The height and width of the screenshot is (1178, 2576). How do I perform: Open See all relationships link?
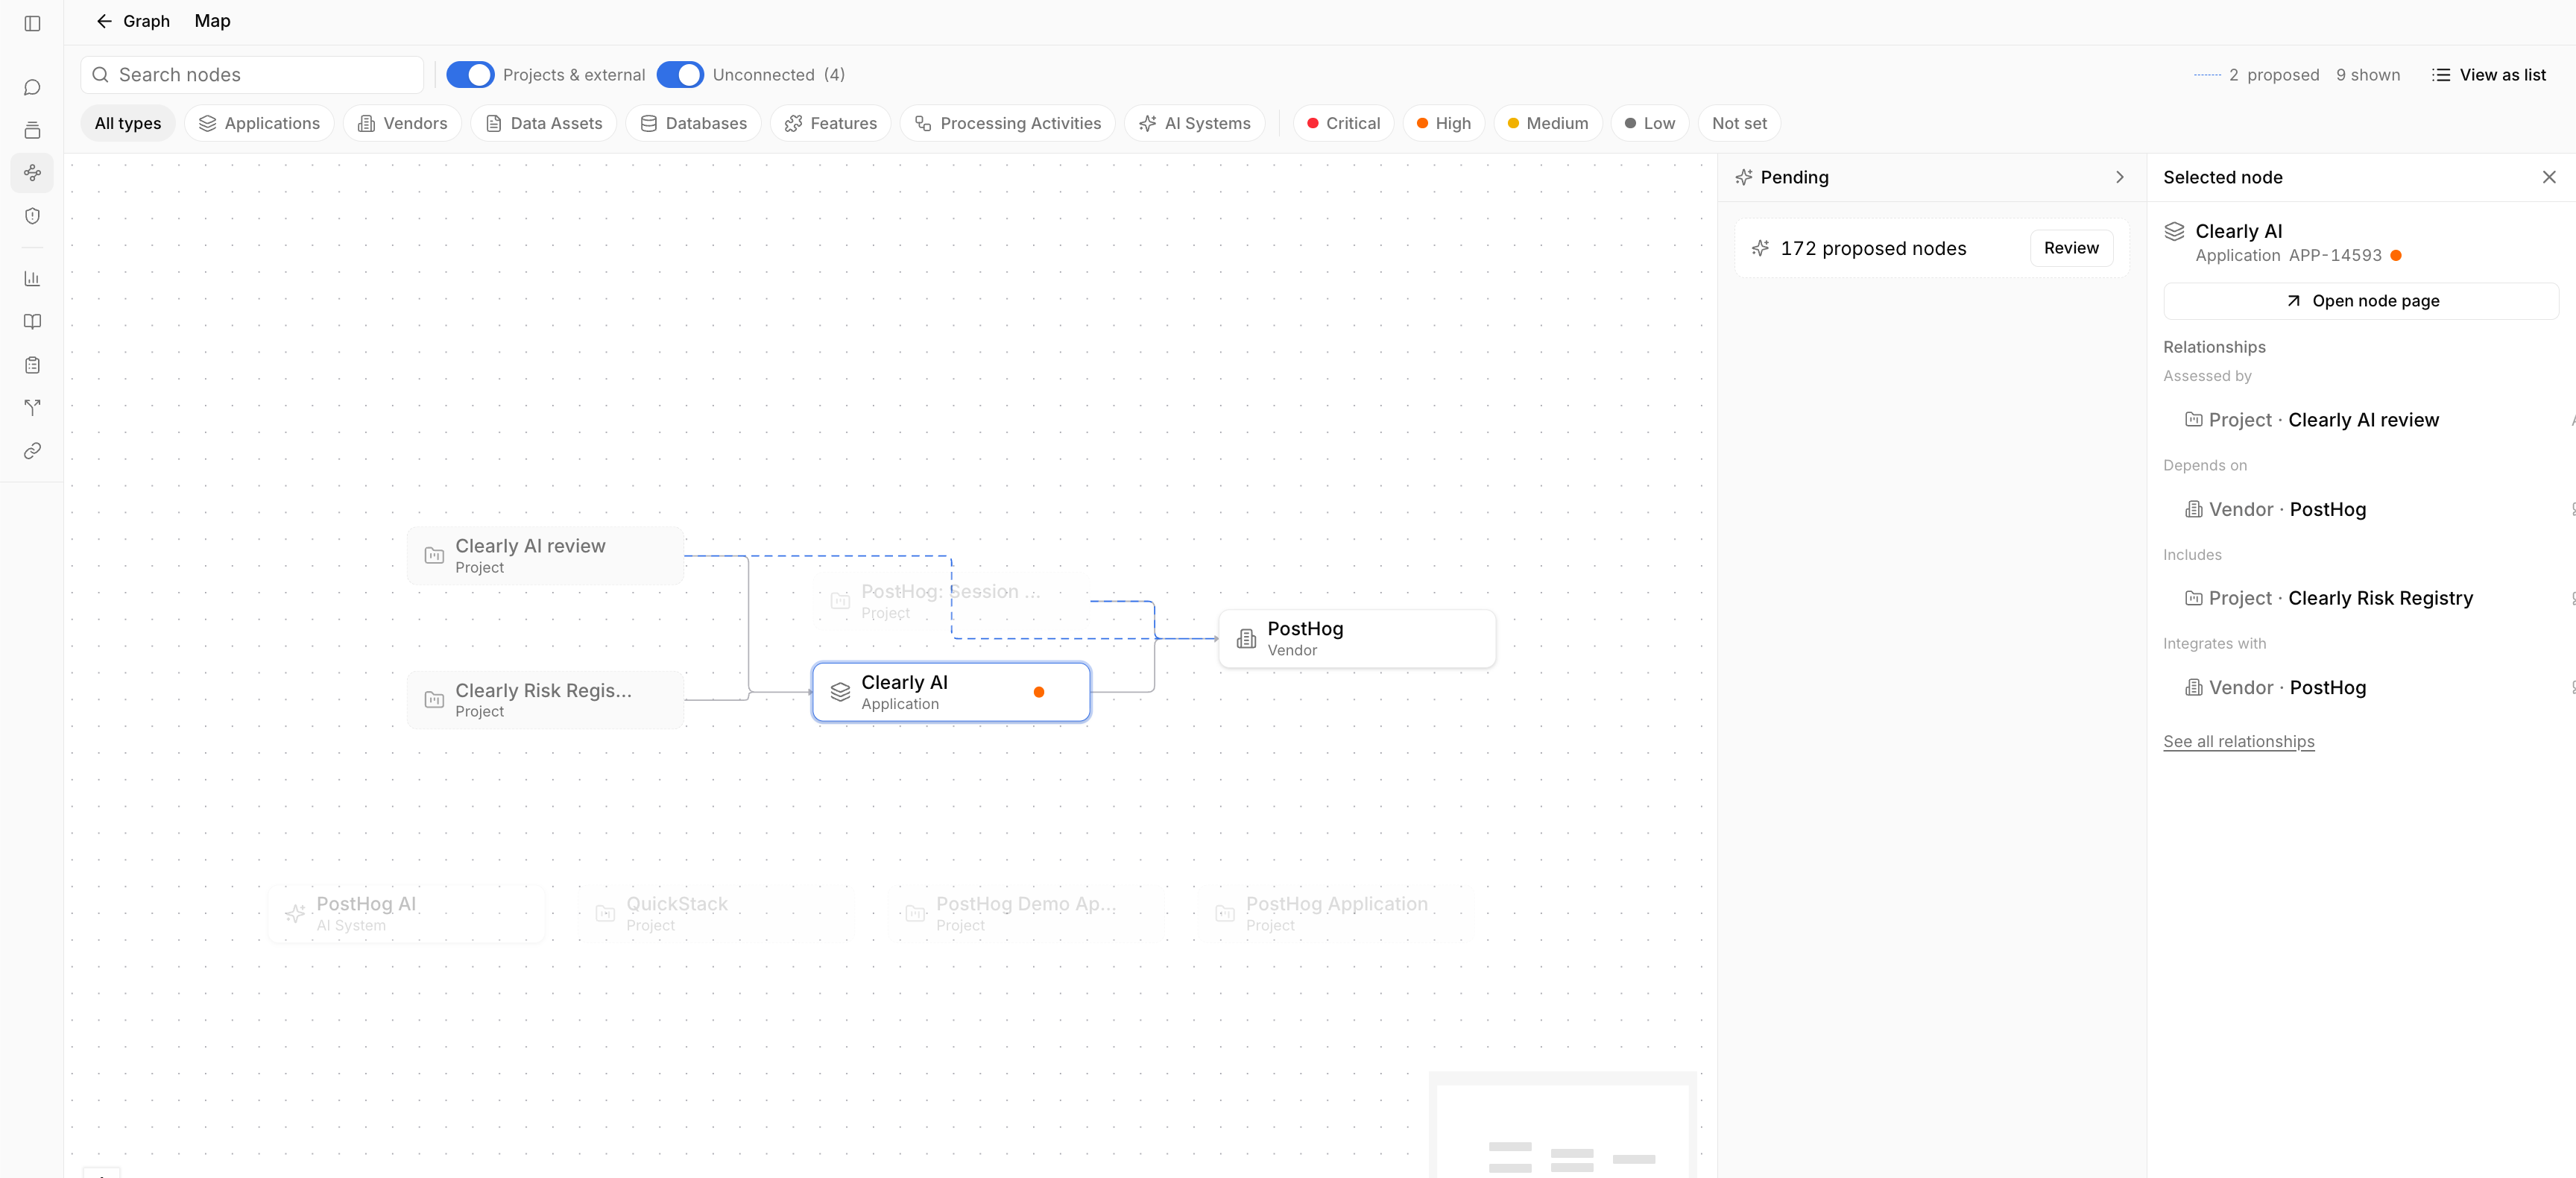click(x=2238, y=741)
